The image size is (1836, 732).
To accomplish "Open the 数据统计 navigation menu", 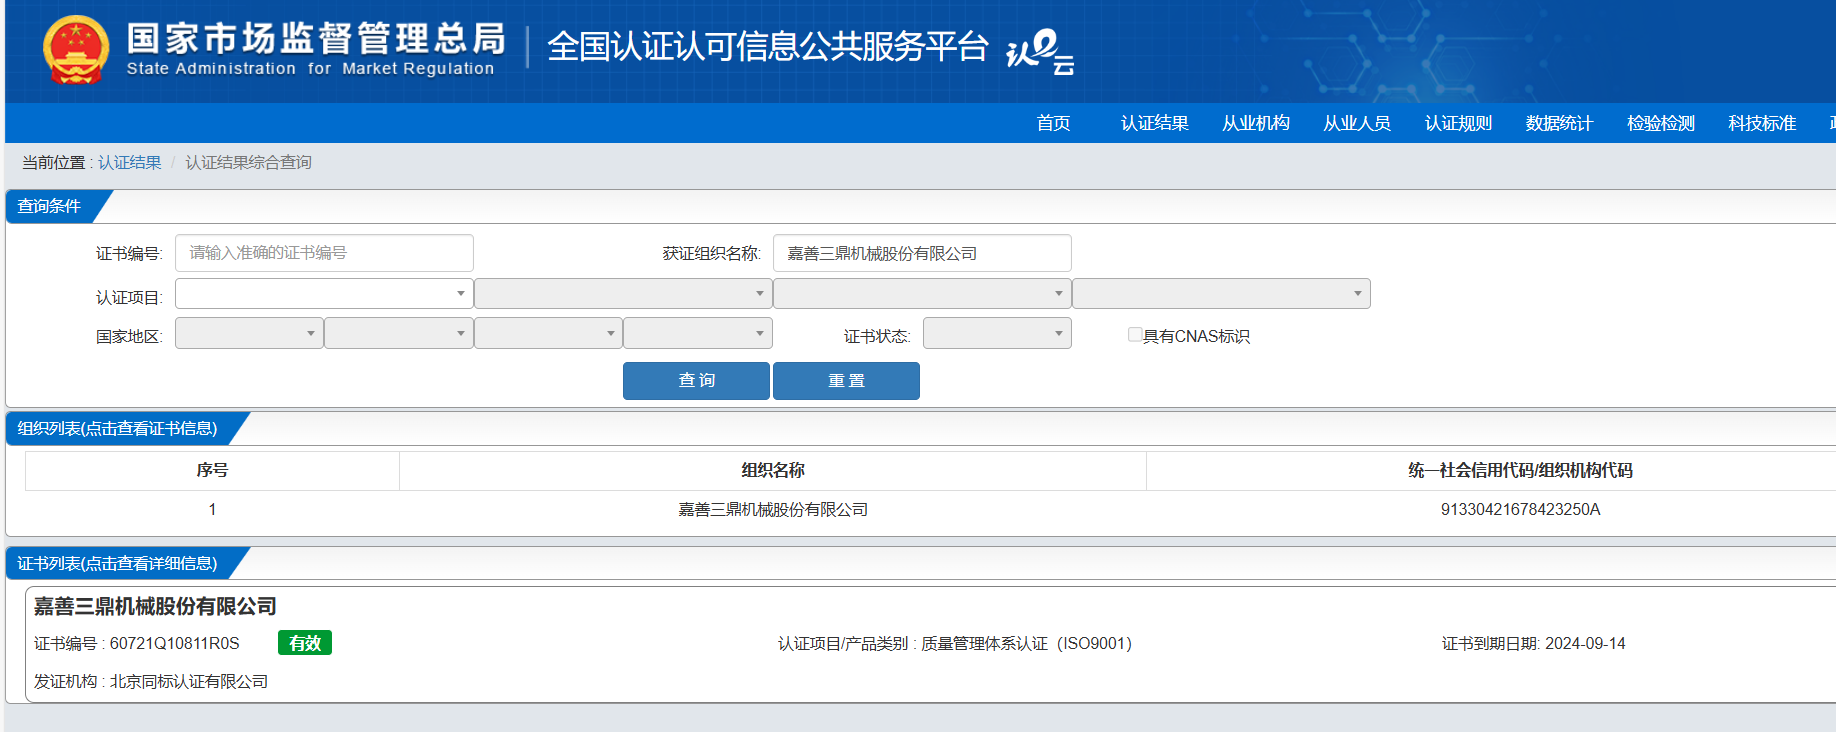I will click(x=1560, y=123).
